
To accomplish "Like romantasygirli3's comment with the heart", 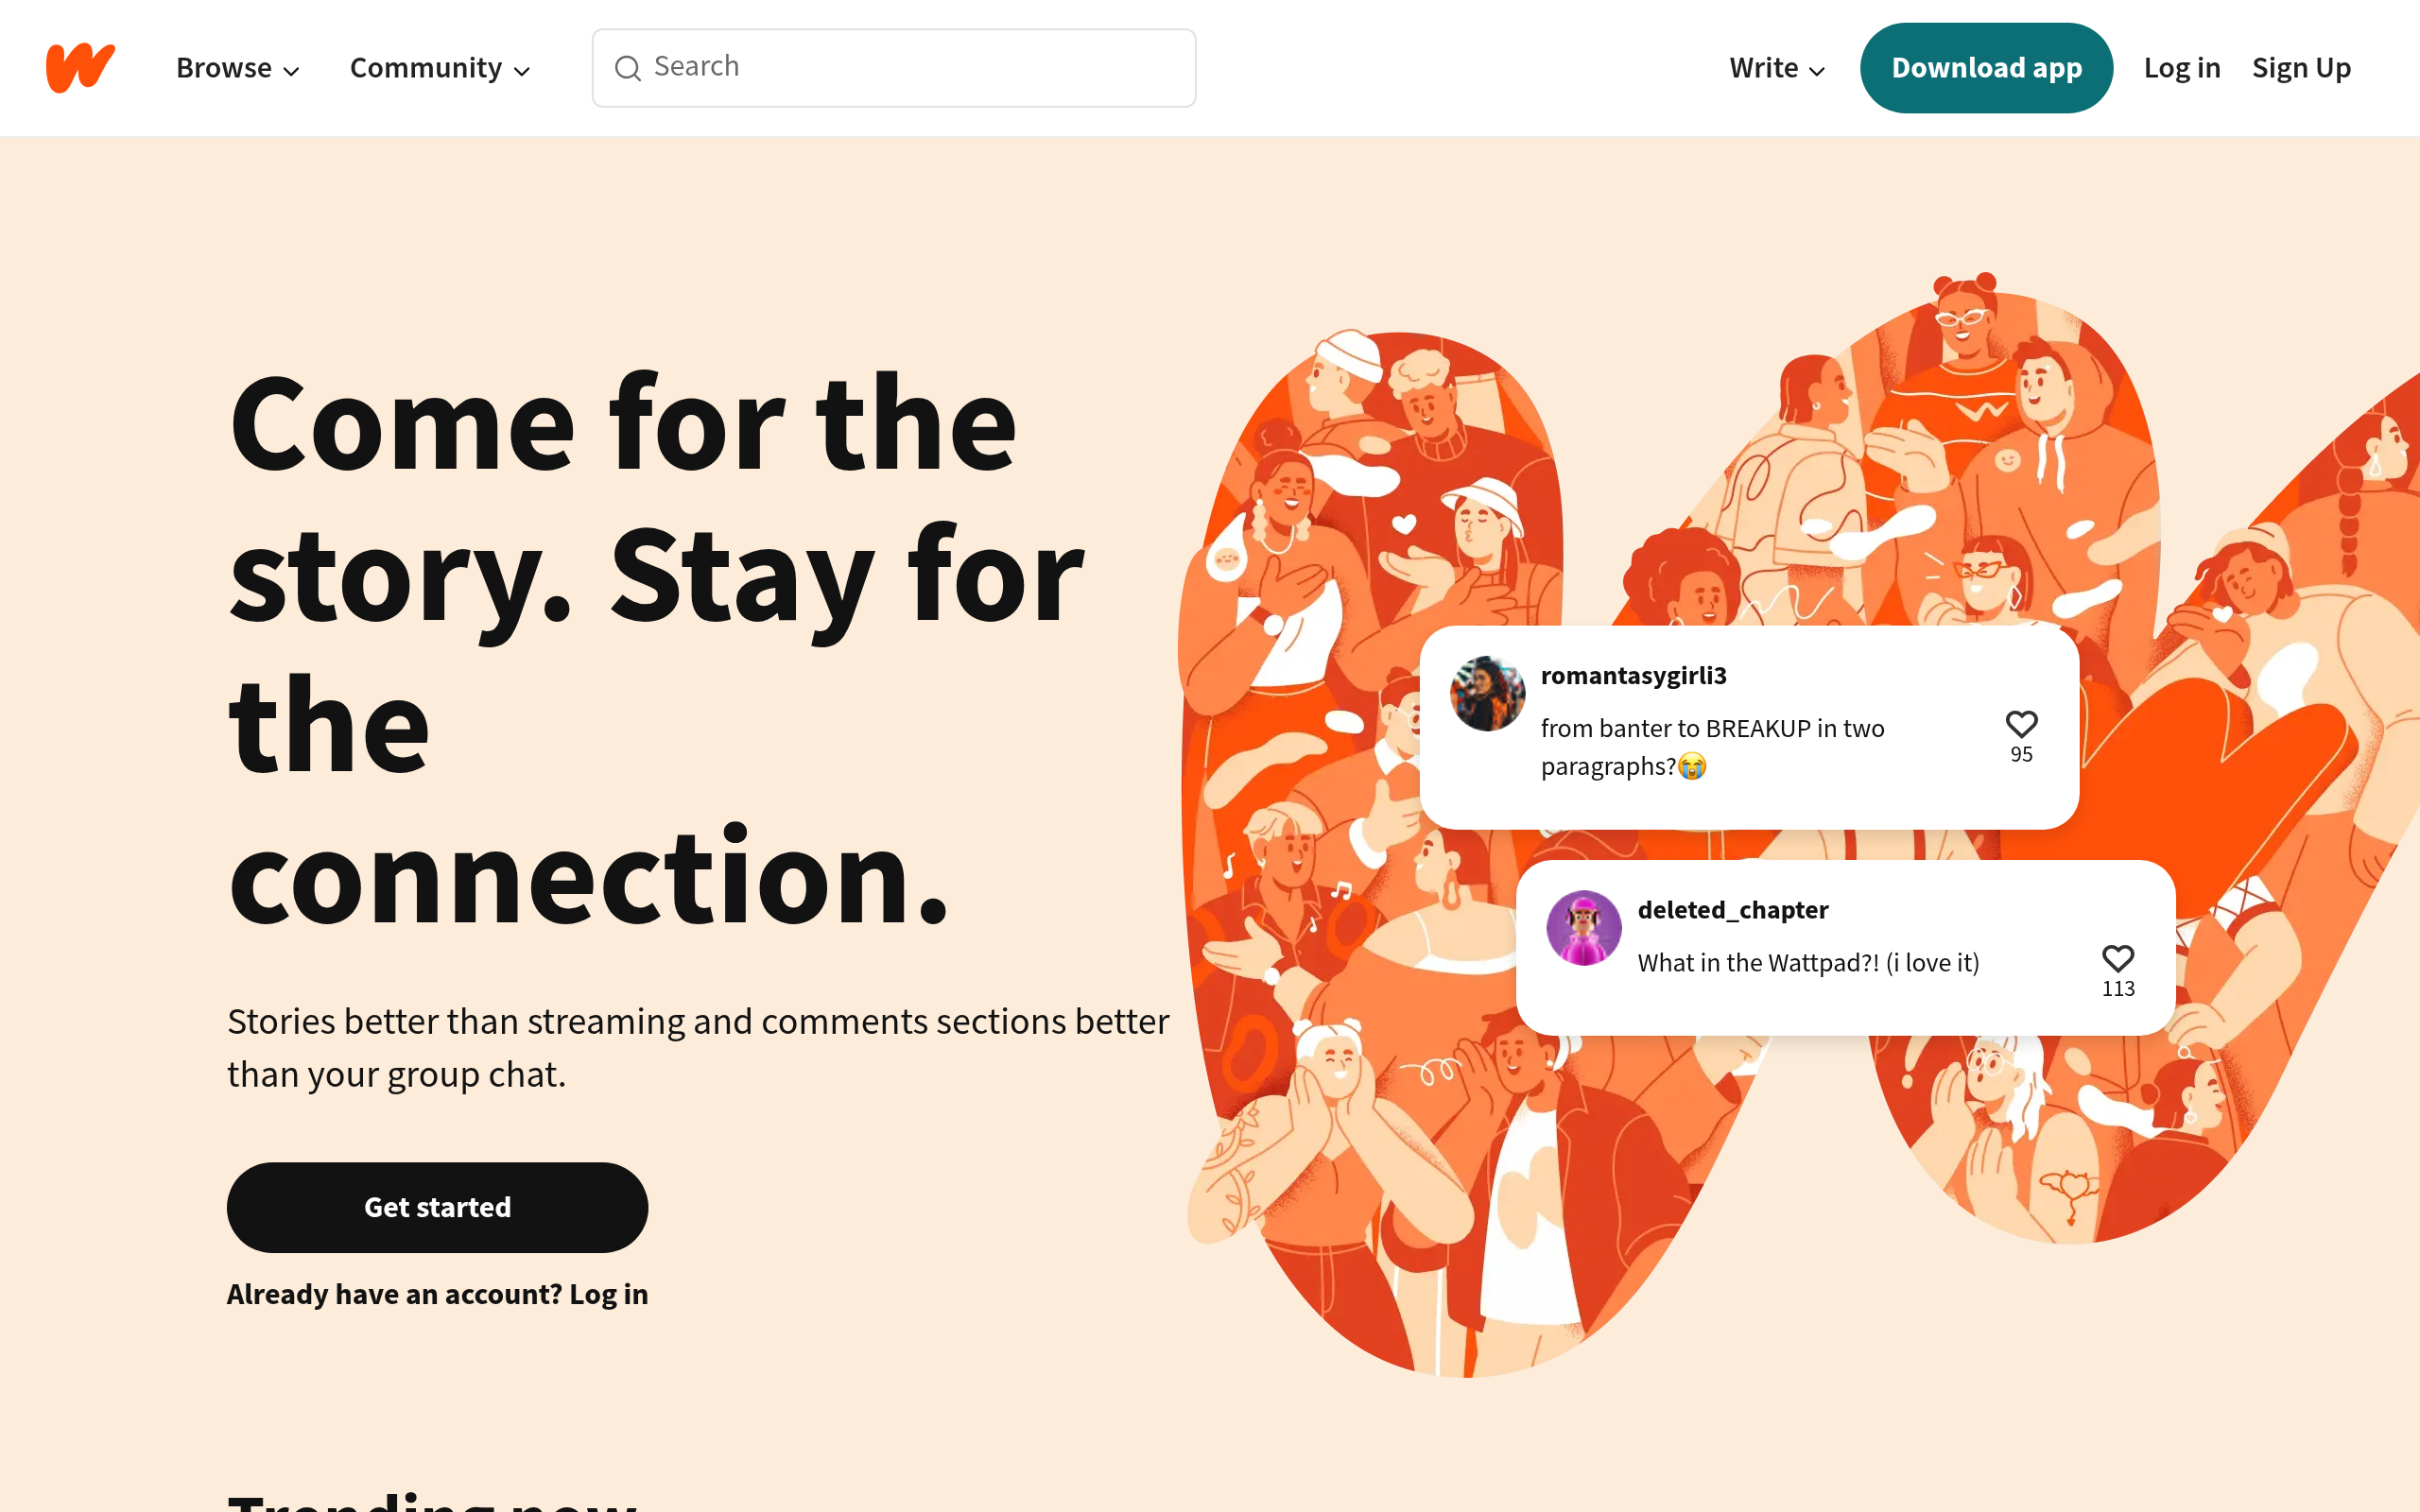I will pos(2021,724).
